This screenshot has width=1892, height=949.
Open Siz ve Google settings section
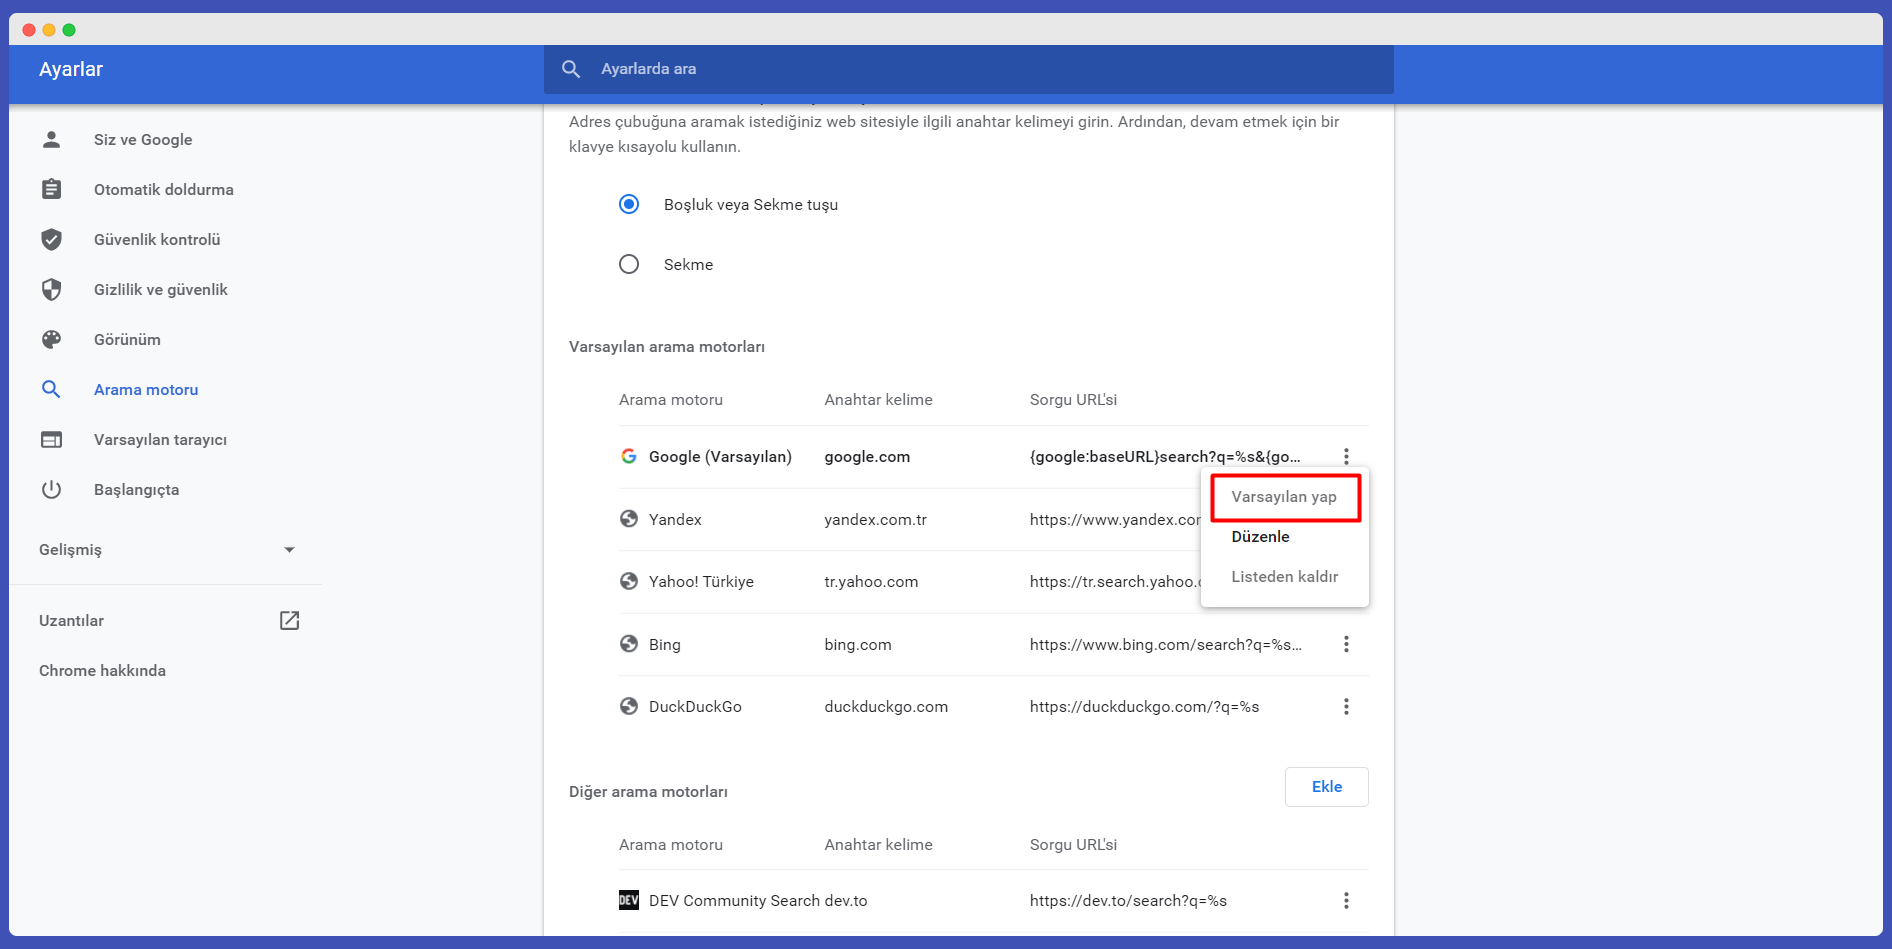tap(143, 140)
